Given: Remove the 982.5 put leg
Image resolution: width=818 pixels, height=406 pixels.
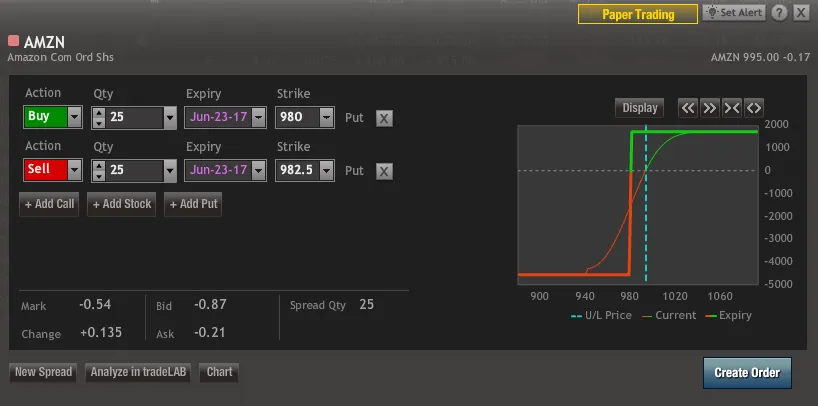Looking at the screenshot, I should pos(384,171).
